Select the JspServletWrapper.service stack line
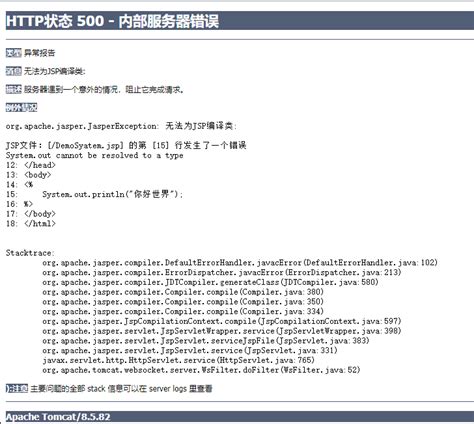The height and width of the screenshot is (424, 474). point(222,331)
